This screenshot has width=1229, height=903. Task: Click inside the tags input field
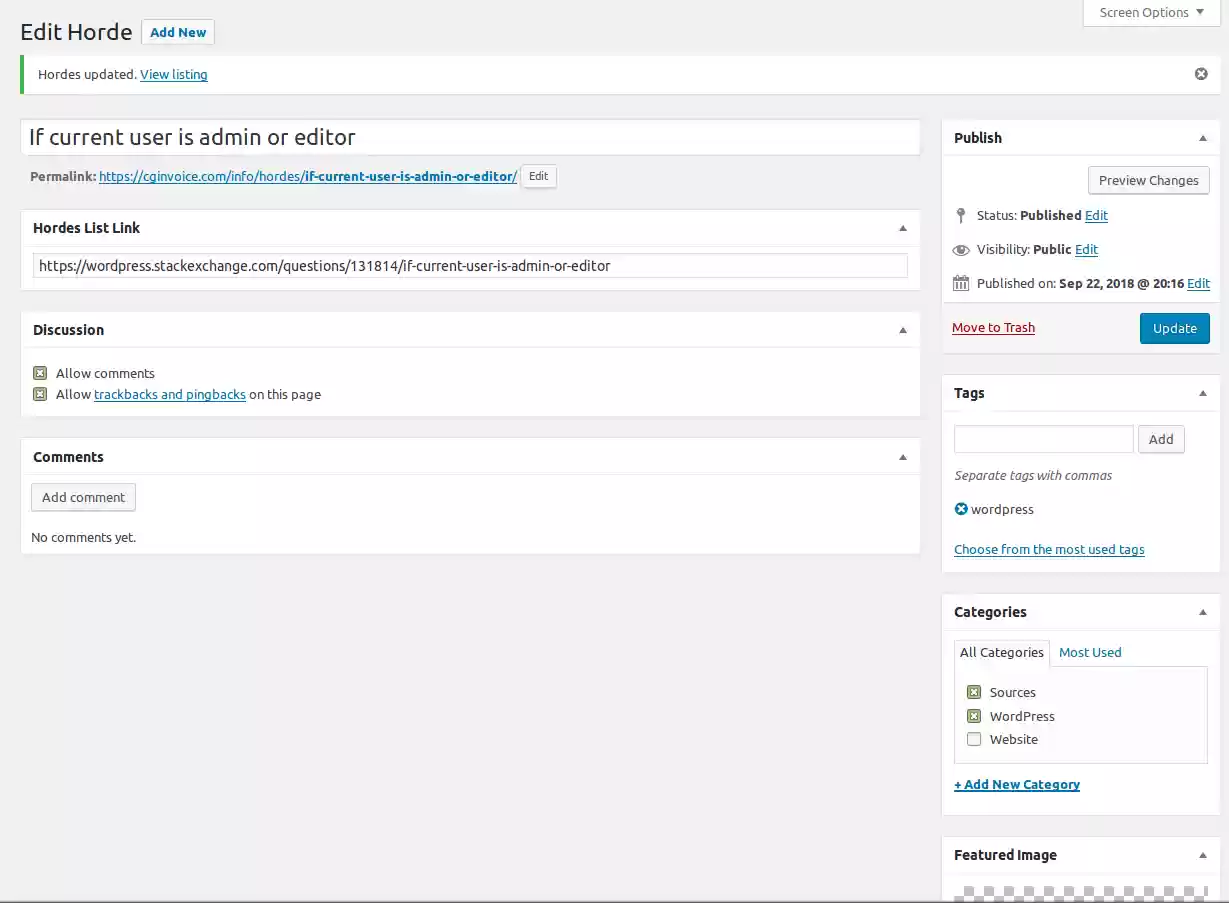click(x=1043, y=439)
